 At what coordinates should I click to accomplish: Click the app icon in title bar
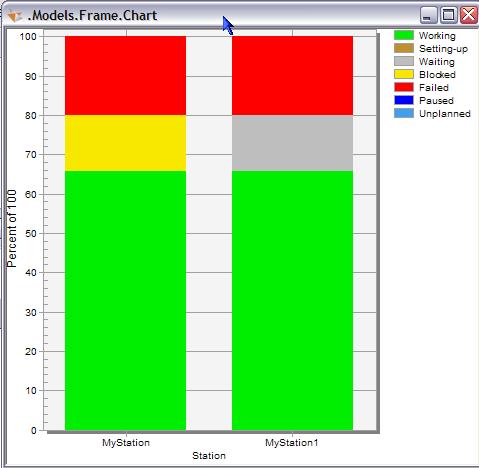click(15, 15)
